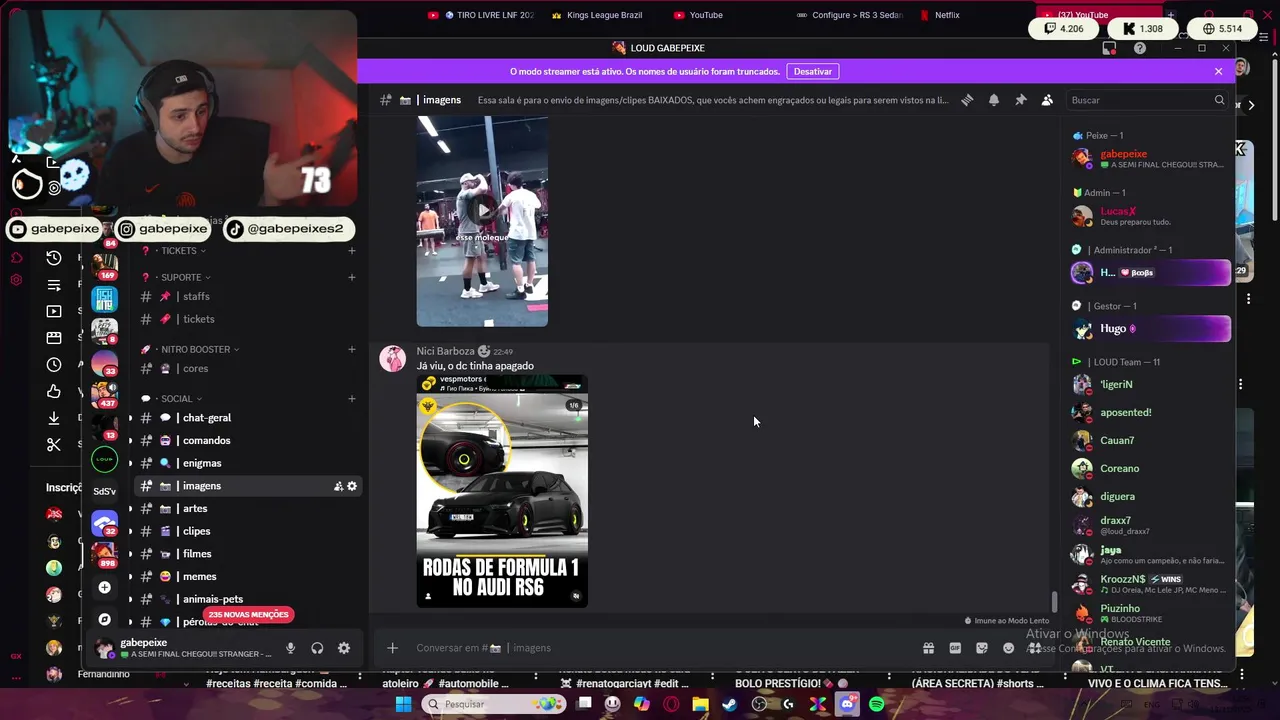The image size is (1280, 720).
Task: Create a channel in SOCIAL with plus
Action: pos(352,399)
